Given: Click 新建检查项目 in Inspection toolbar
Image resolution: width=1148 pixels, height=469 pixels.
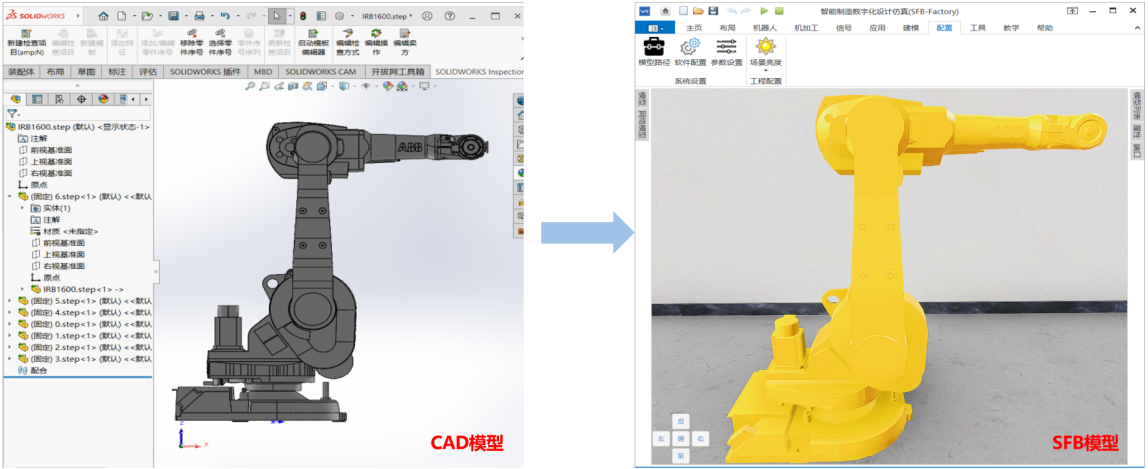Looking at the screenshot, I should [x=26, y=42].
